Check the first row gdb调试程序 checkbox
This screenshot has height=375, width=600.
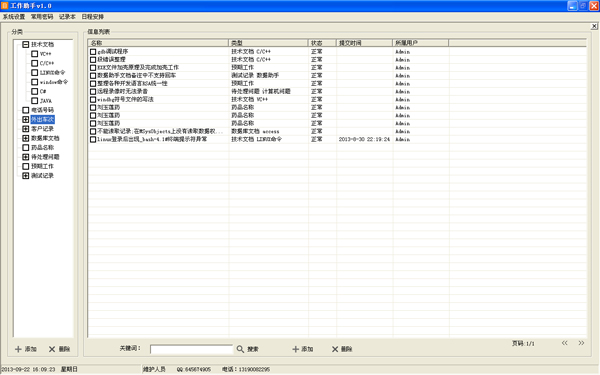coord(93,52)
